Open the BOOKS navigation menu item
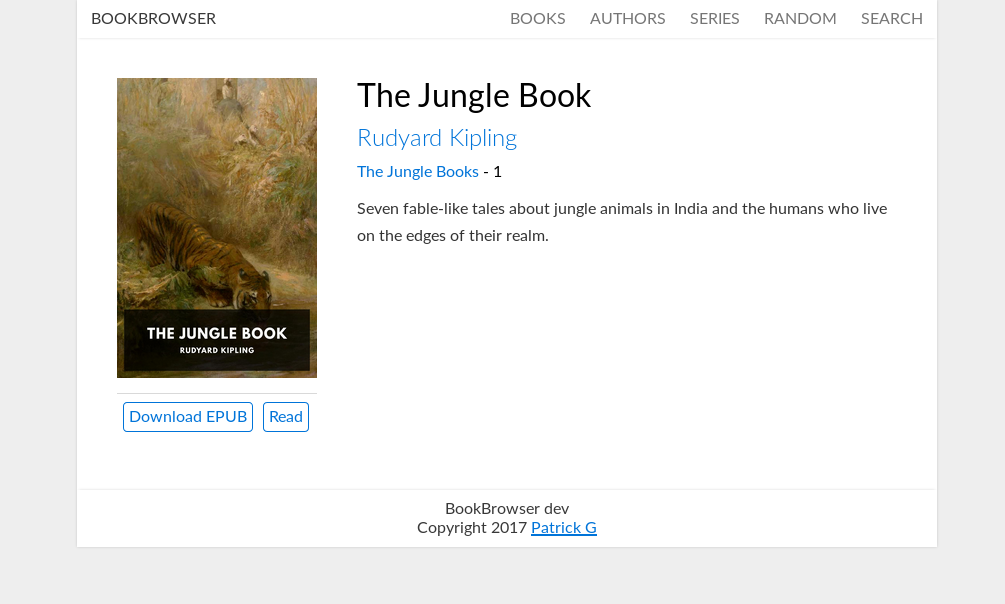The width and height of the screenshot is (1005, 604). (537, 19)
